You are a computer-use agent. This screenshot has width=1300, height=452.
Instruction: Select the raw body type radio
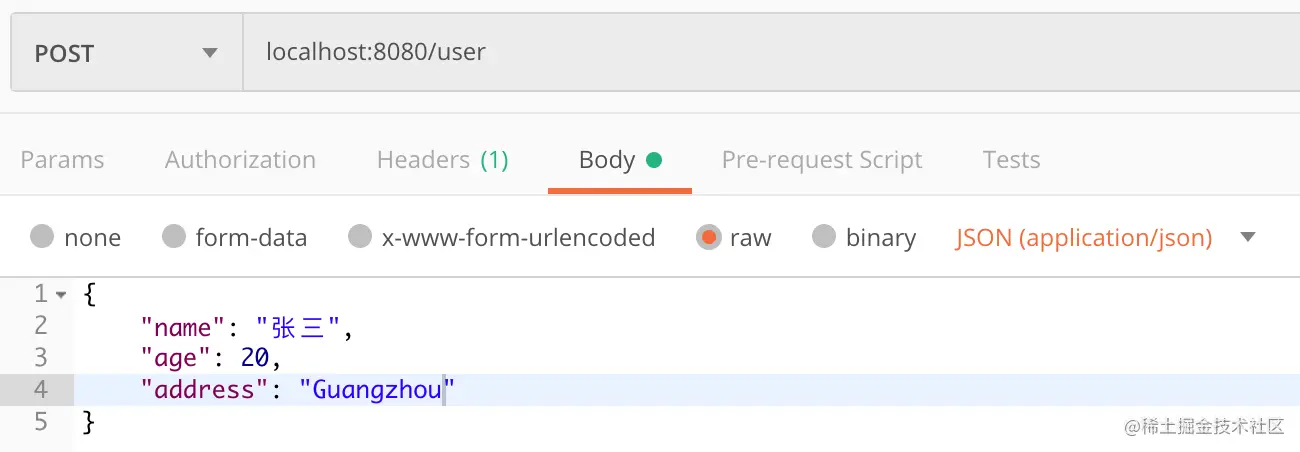[709, 238]
